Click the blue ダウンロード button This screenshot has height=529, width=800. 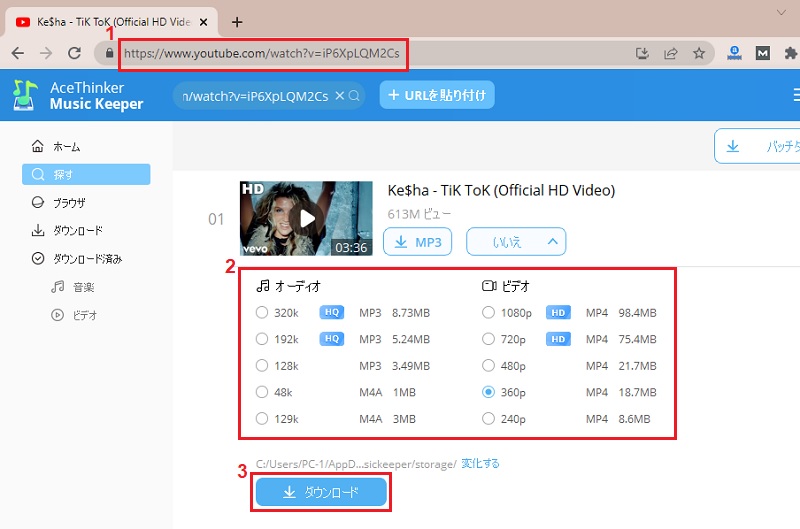(x=321, y=492)
